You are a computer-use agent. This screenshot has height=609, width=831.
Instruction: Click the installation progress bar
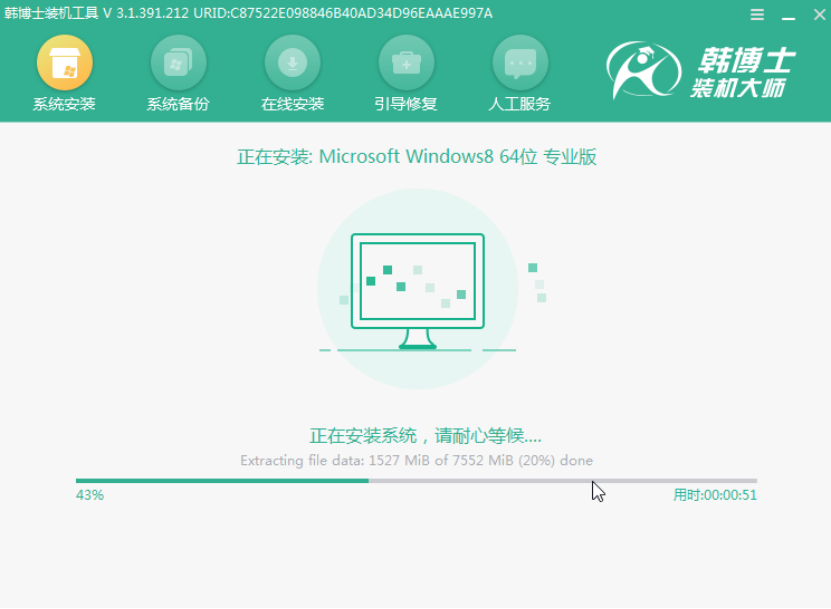tap(415, 478)
